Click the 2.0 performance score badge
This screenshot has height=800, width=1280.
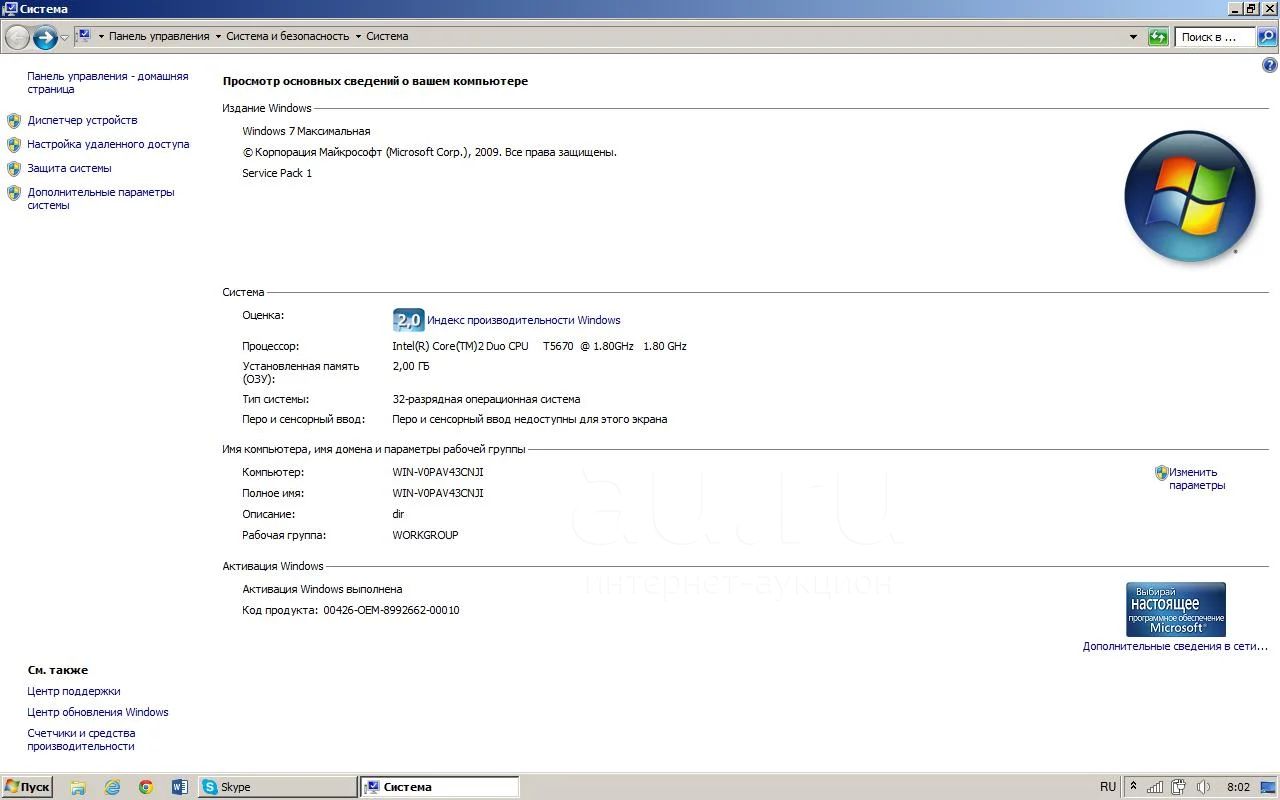(x=408, y=320)
